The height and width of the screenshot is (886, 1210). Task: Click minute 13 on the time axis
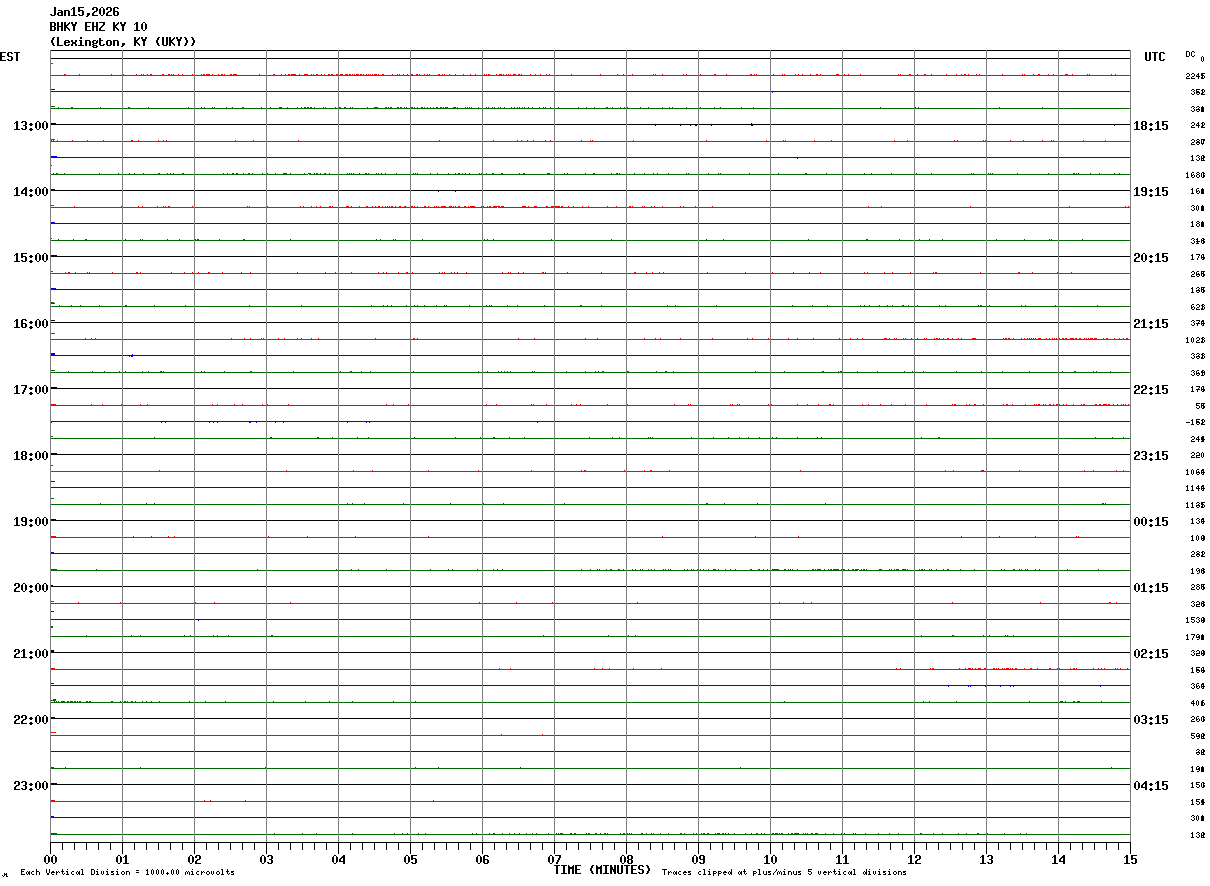pos(986,859)
